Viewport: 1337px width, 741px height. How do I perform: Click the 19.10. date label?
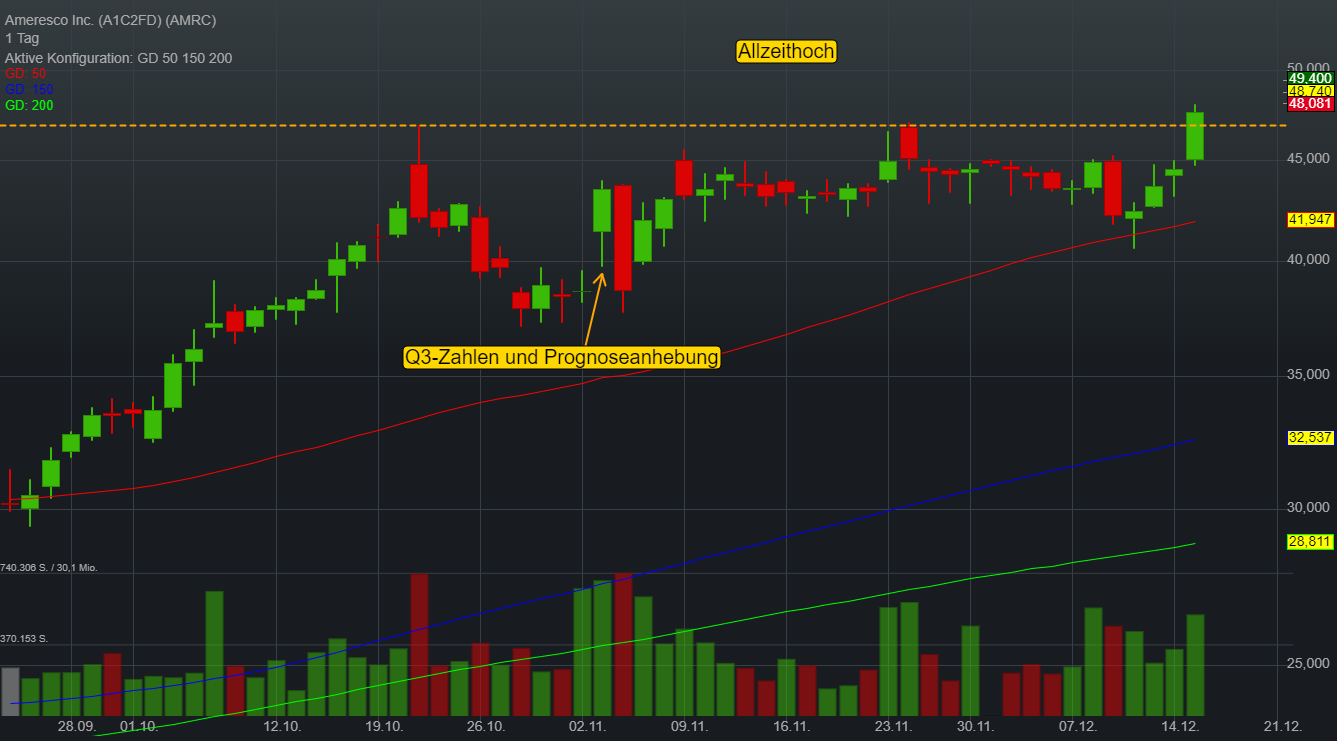click(384, 726)
